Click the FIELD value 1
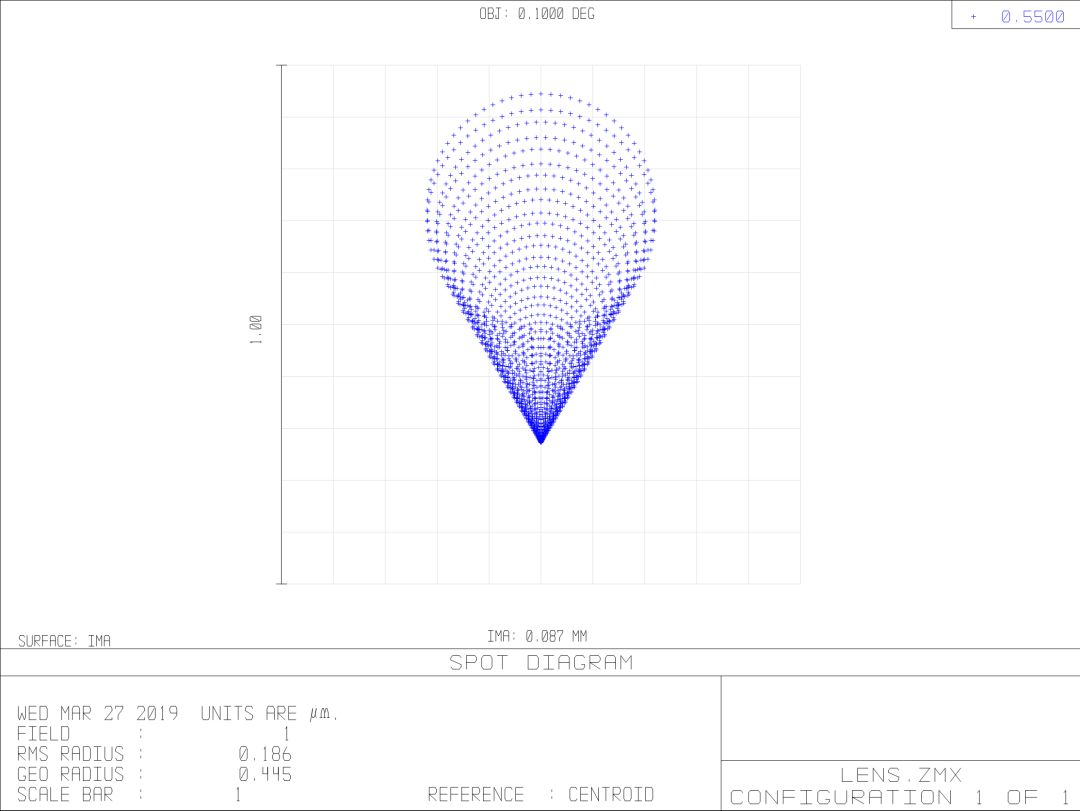 (287, 734)
